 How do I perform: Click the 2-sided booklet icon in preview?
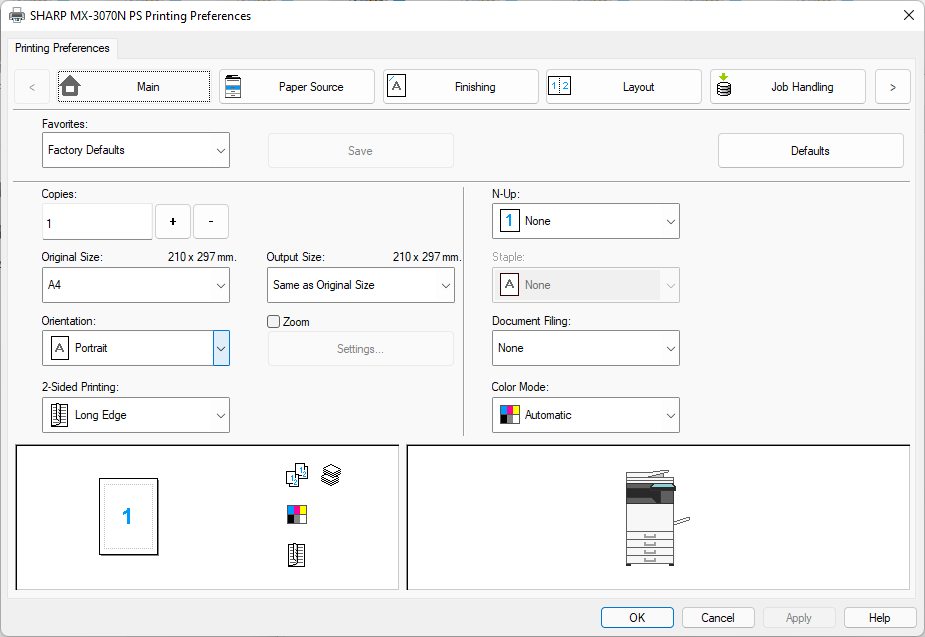coord(297,555)
